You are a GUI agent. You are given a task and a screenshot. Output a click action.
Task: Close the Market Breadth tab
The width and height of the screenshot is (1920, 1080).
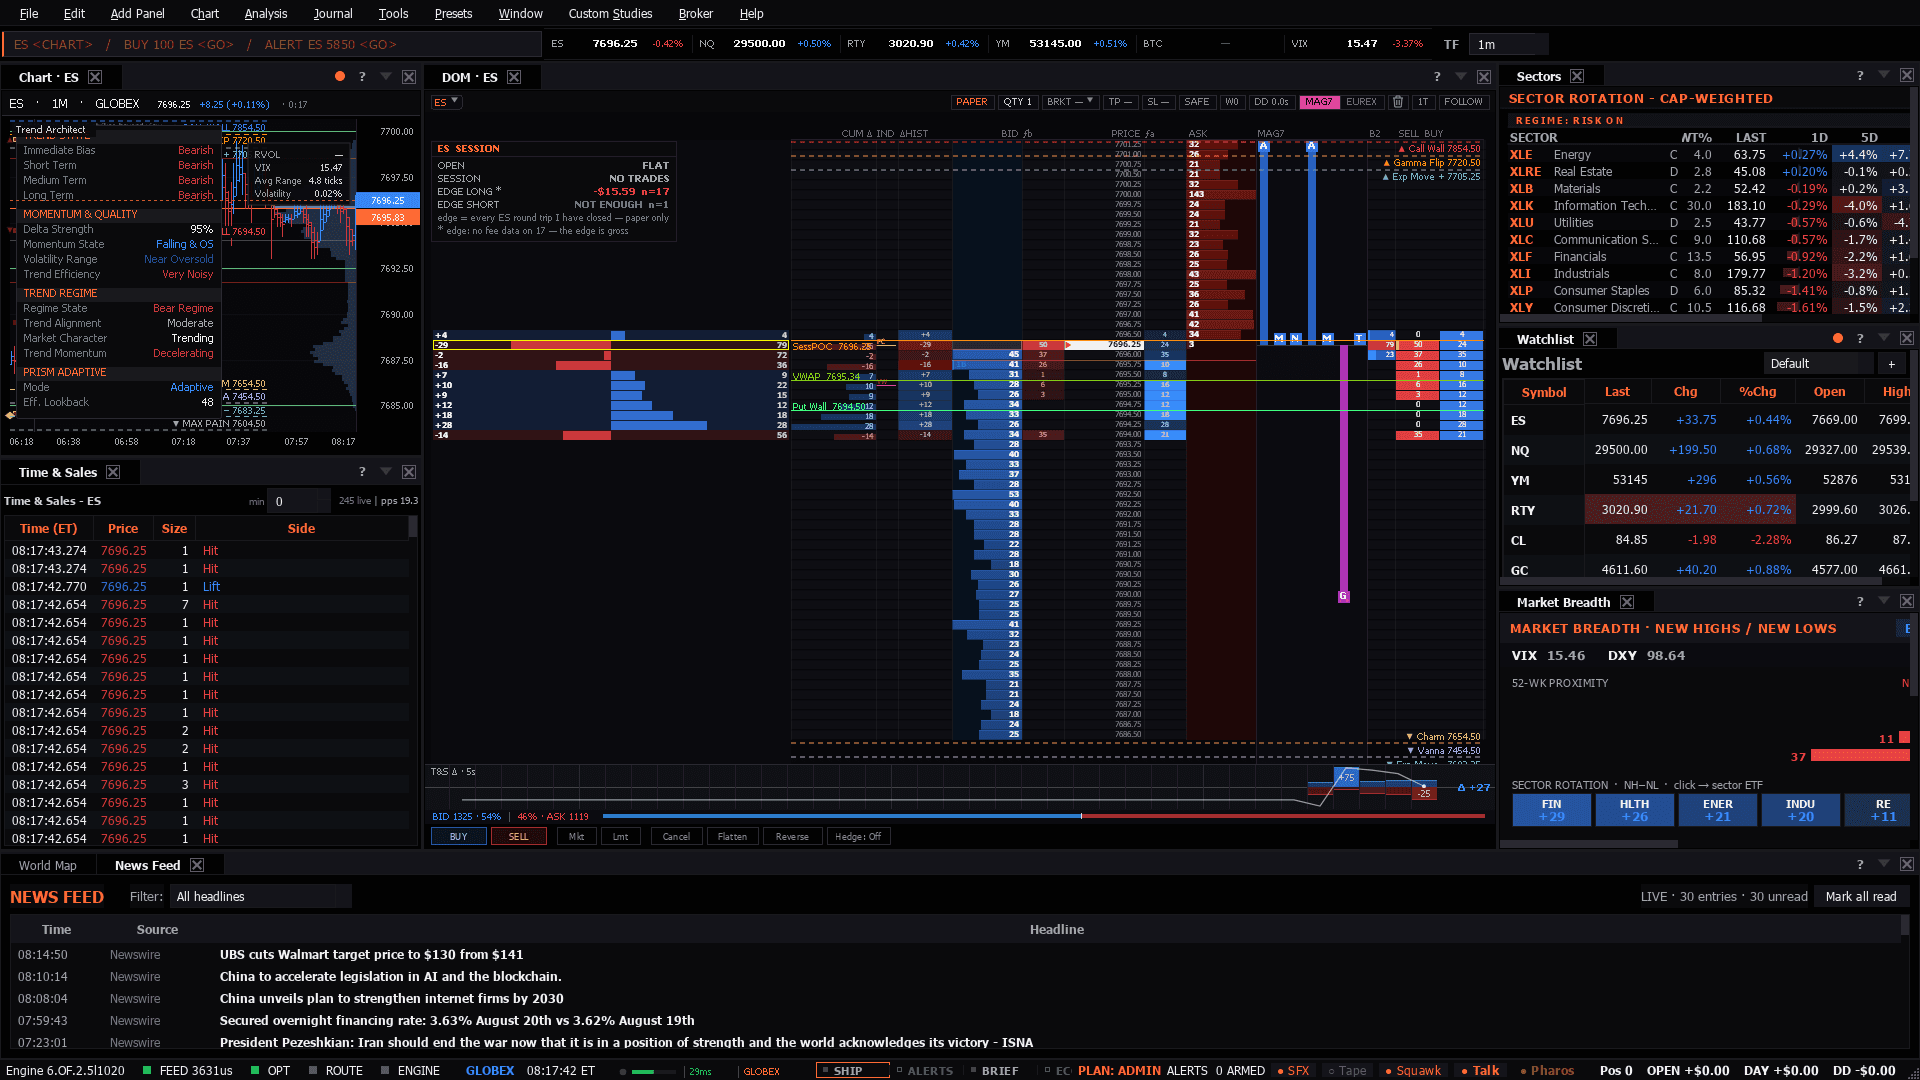[x=1627, y=602]
